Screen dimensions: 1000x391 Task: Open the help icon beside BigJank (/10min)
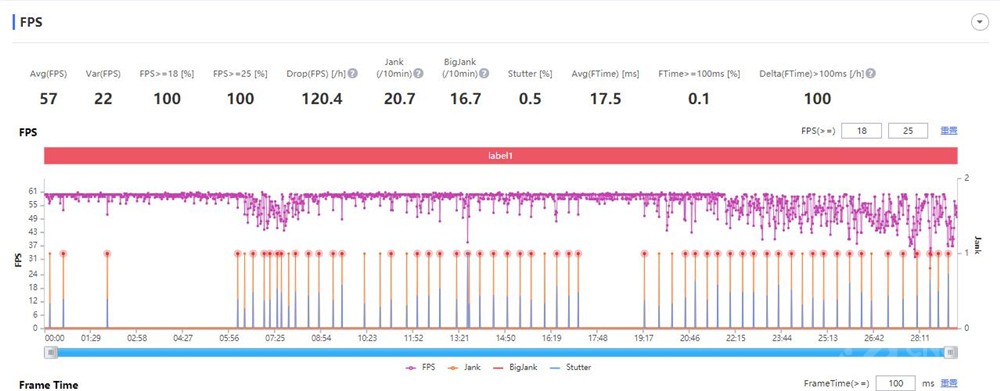pyautogui.click(x=485, y=73)
